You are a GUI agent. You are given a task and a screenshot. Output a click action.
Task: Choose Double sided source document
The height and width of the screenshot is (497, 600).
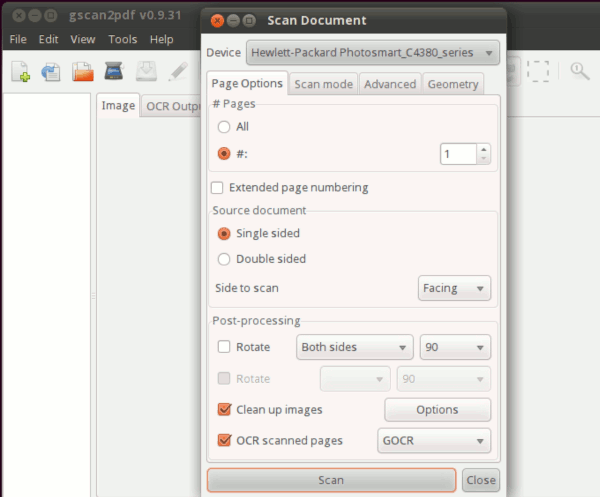click(224, 259)
